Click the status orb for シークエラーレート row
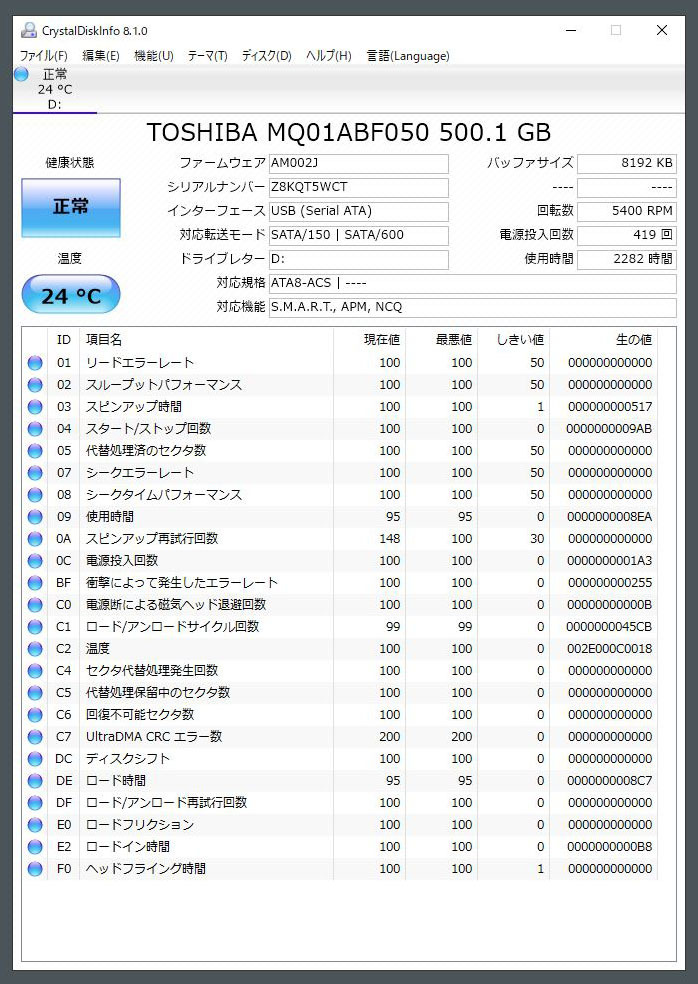This screenshot has width=698, height=984. (x=35, y=473)
